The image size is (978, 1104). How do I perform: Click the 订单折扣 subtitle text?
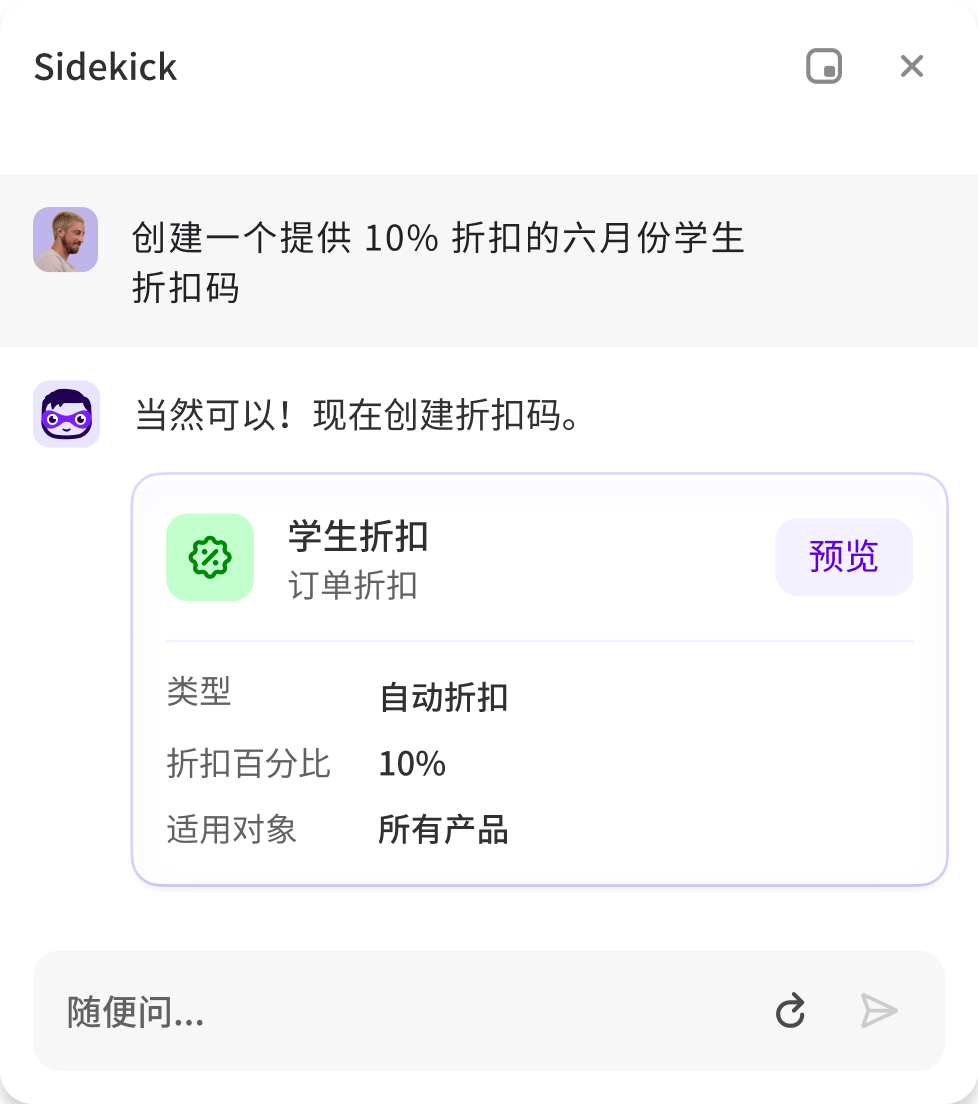pos(352,585)
